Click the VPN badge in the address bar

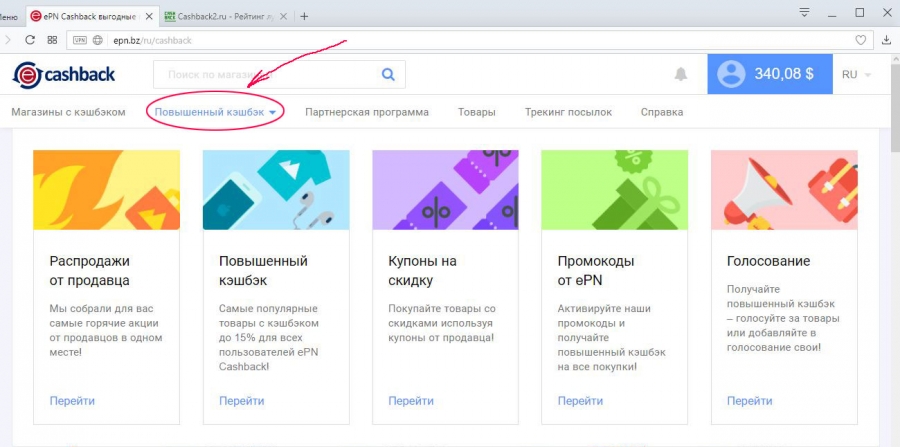[x=80, y=40]
